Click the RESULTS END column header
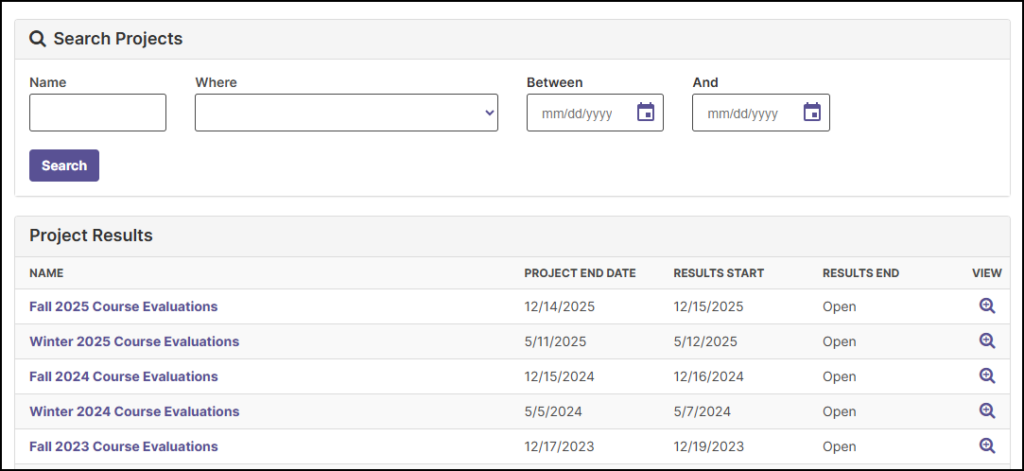Screen dimensions: 1024x471 click(x=861, y=273)
